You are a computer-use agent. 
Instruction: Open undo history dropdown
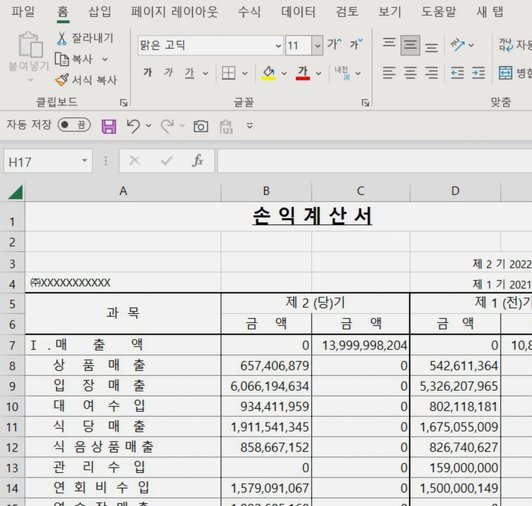(149, 126)
